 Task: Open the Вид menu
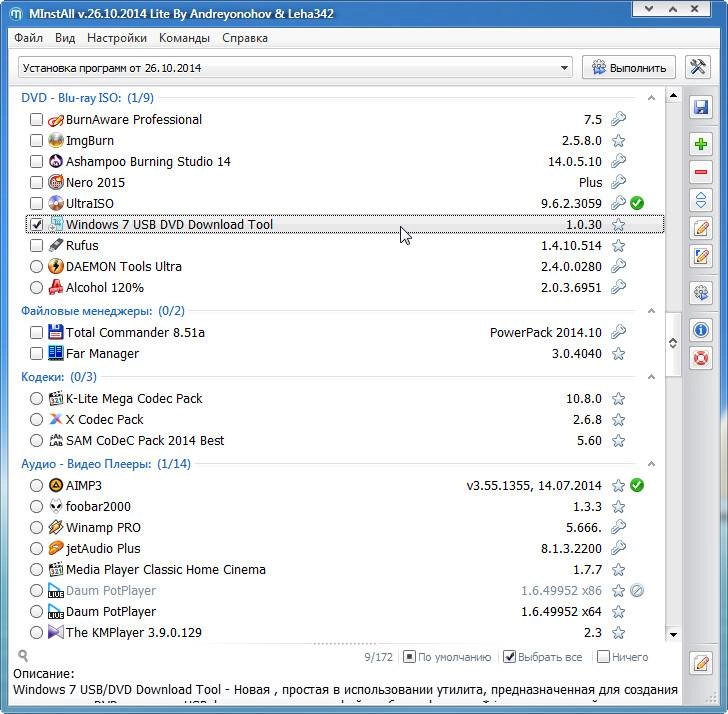click(65, 38)
